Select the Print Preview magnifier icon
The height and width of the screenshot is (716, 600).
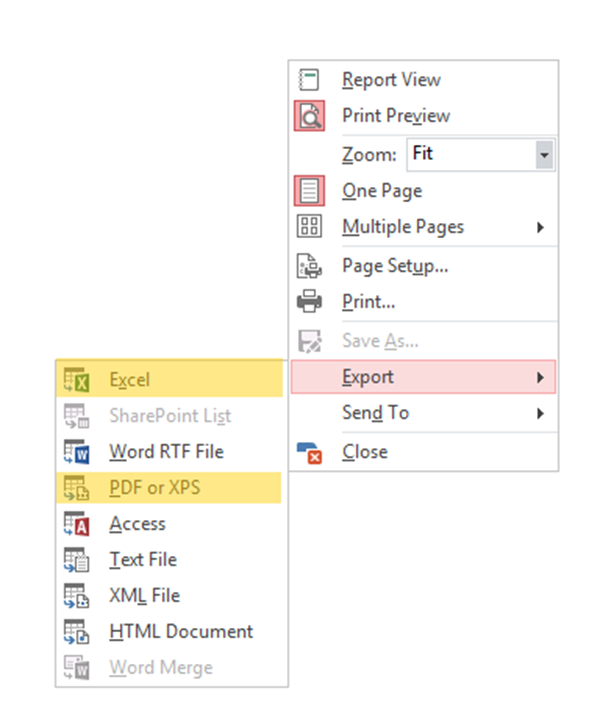tap(310, 116)
